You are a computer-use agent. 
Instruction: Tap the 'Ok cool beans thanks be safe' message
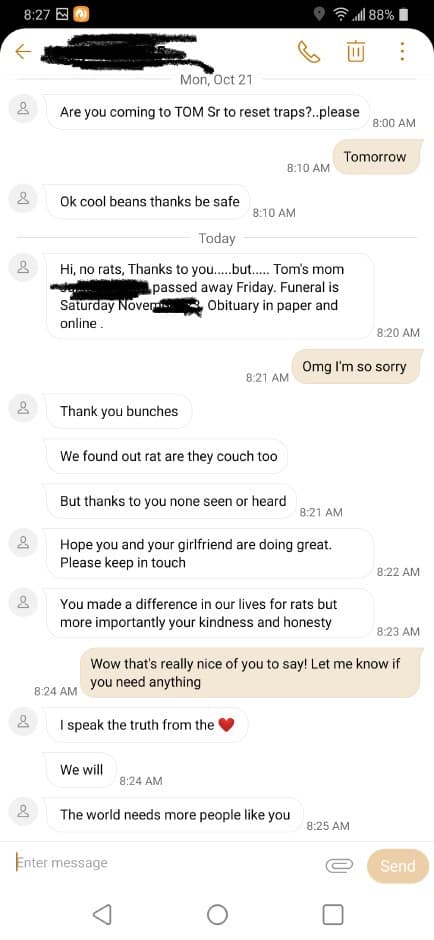[147, 201]
